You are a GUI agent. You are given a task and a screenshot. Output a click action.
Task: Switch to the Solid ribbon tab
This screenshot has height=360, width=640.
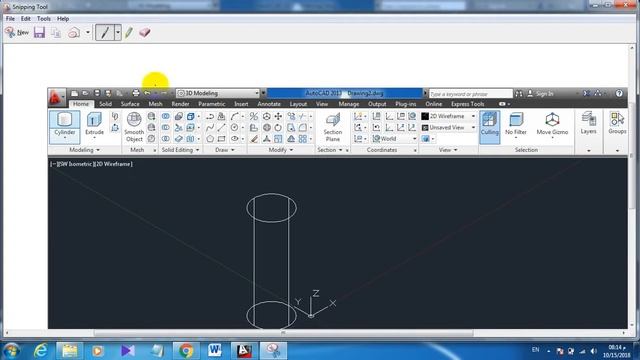105,104
